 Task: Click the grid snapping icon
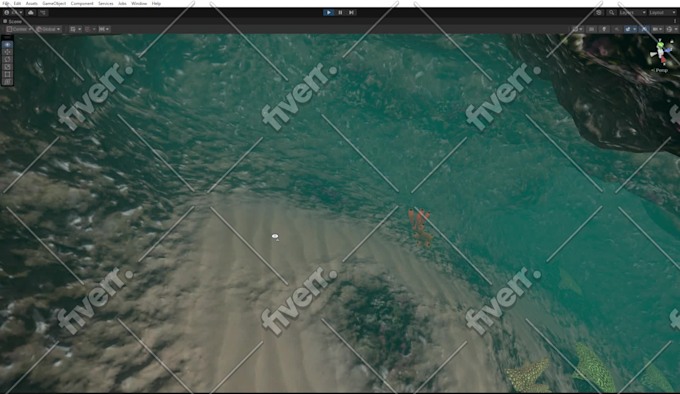[x=72, y=29]
